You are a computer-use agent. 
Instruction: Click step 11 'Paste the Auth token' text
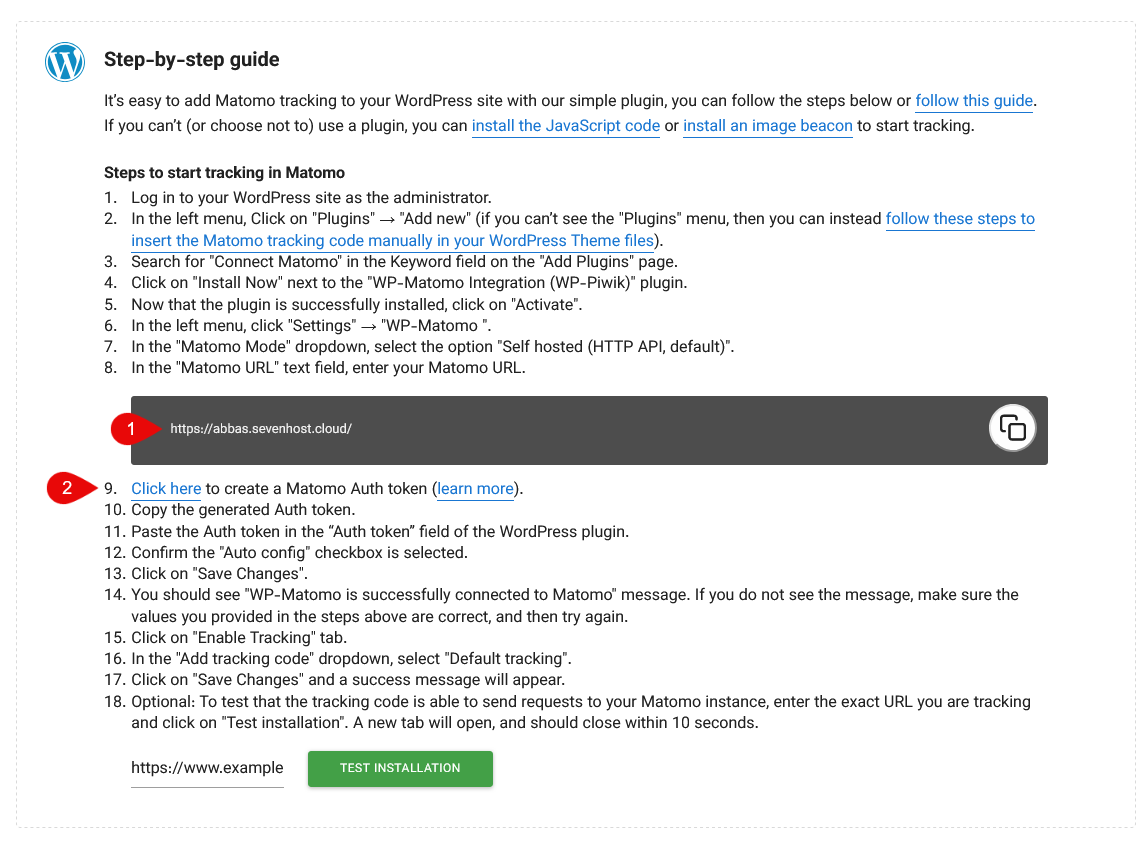tap(380, 532)
